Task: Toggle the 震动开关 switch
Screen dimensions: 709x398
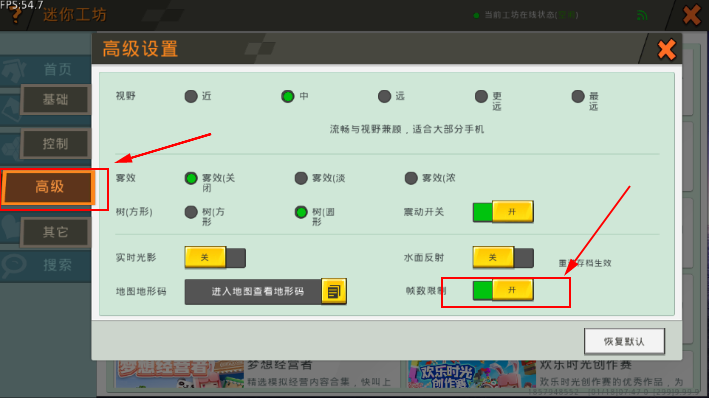Action: click(503, 212)
